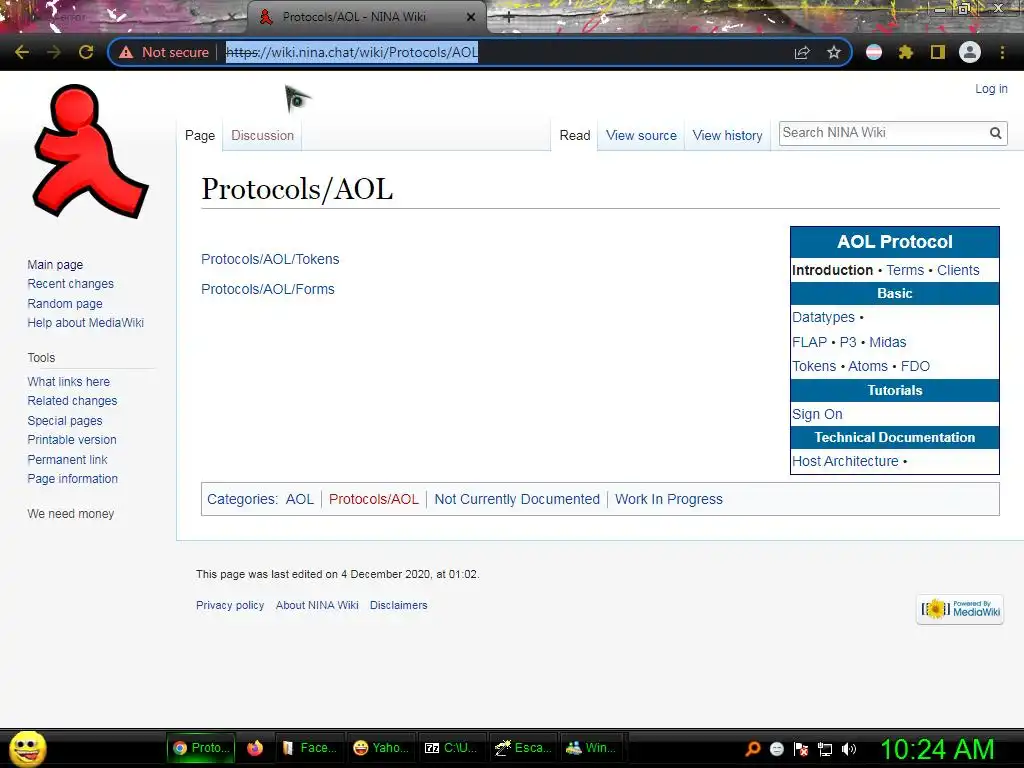Reload the current page
The image size is (1024, 768).
[x=86, y=52]
